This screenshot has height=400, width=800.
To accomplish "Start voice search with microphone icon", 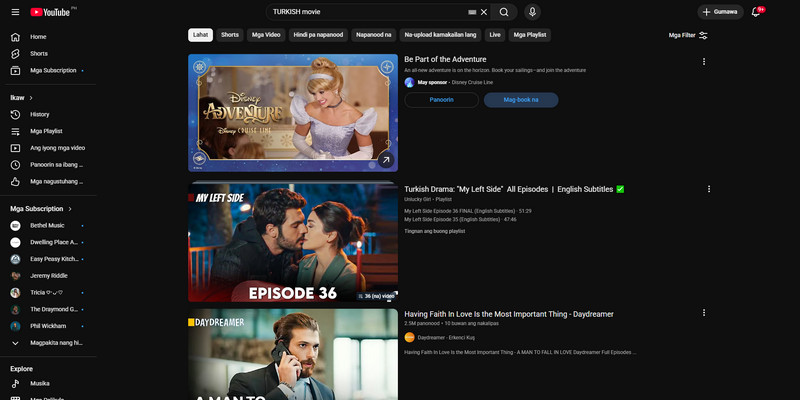I will pos(532,12).
